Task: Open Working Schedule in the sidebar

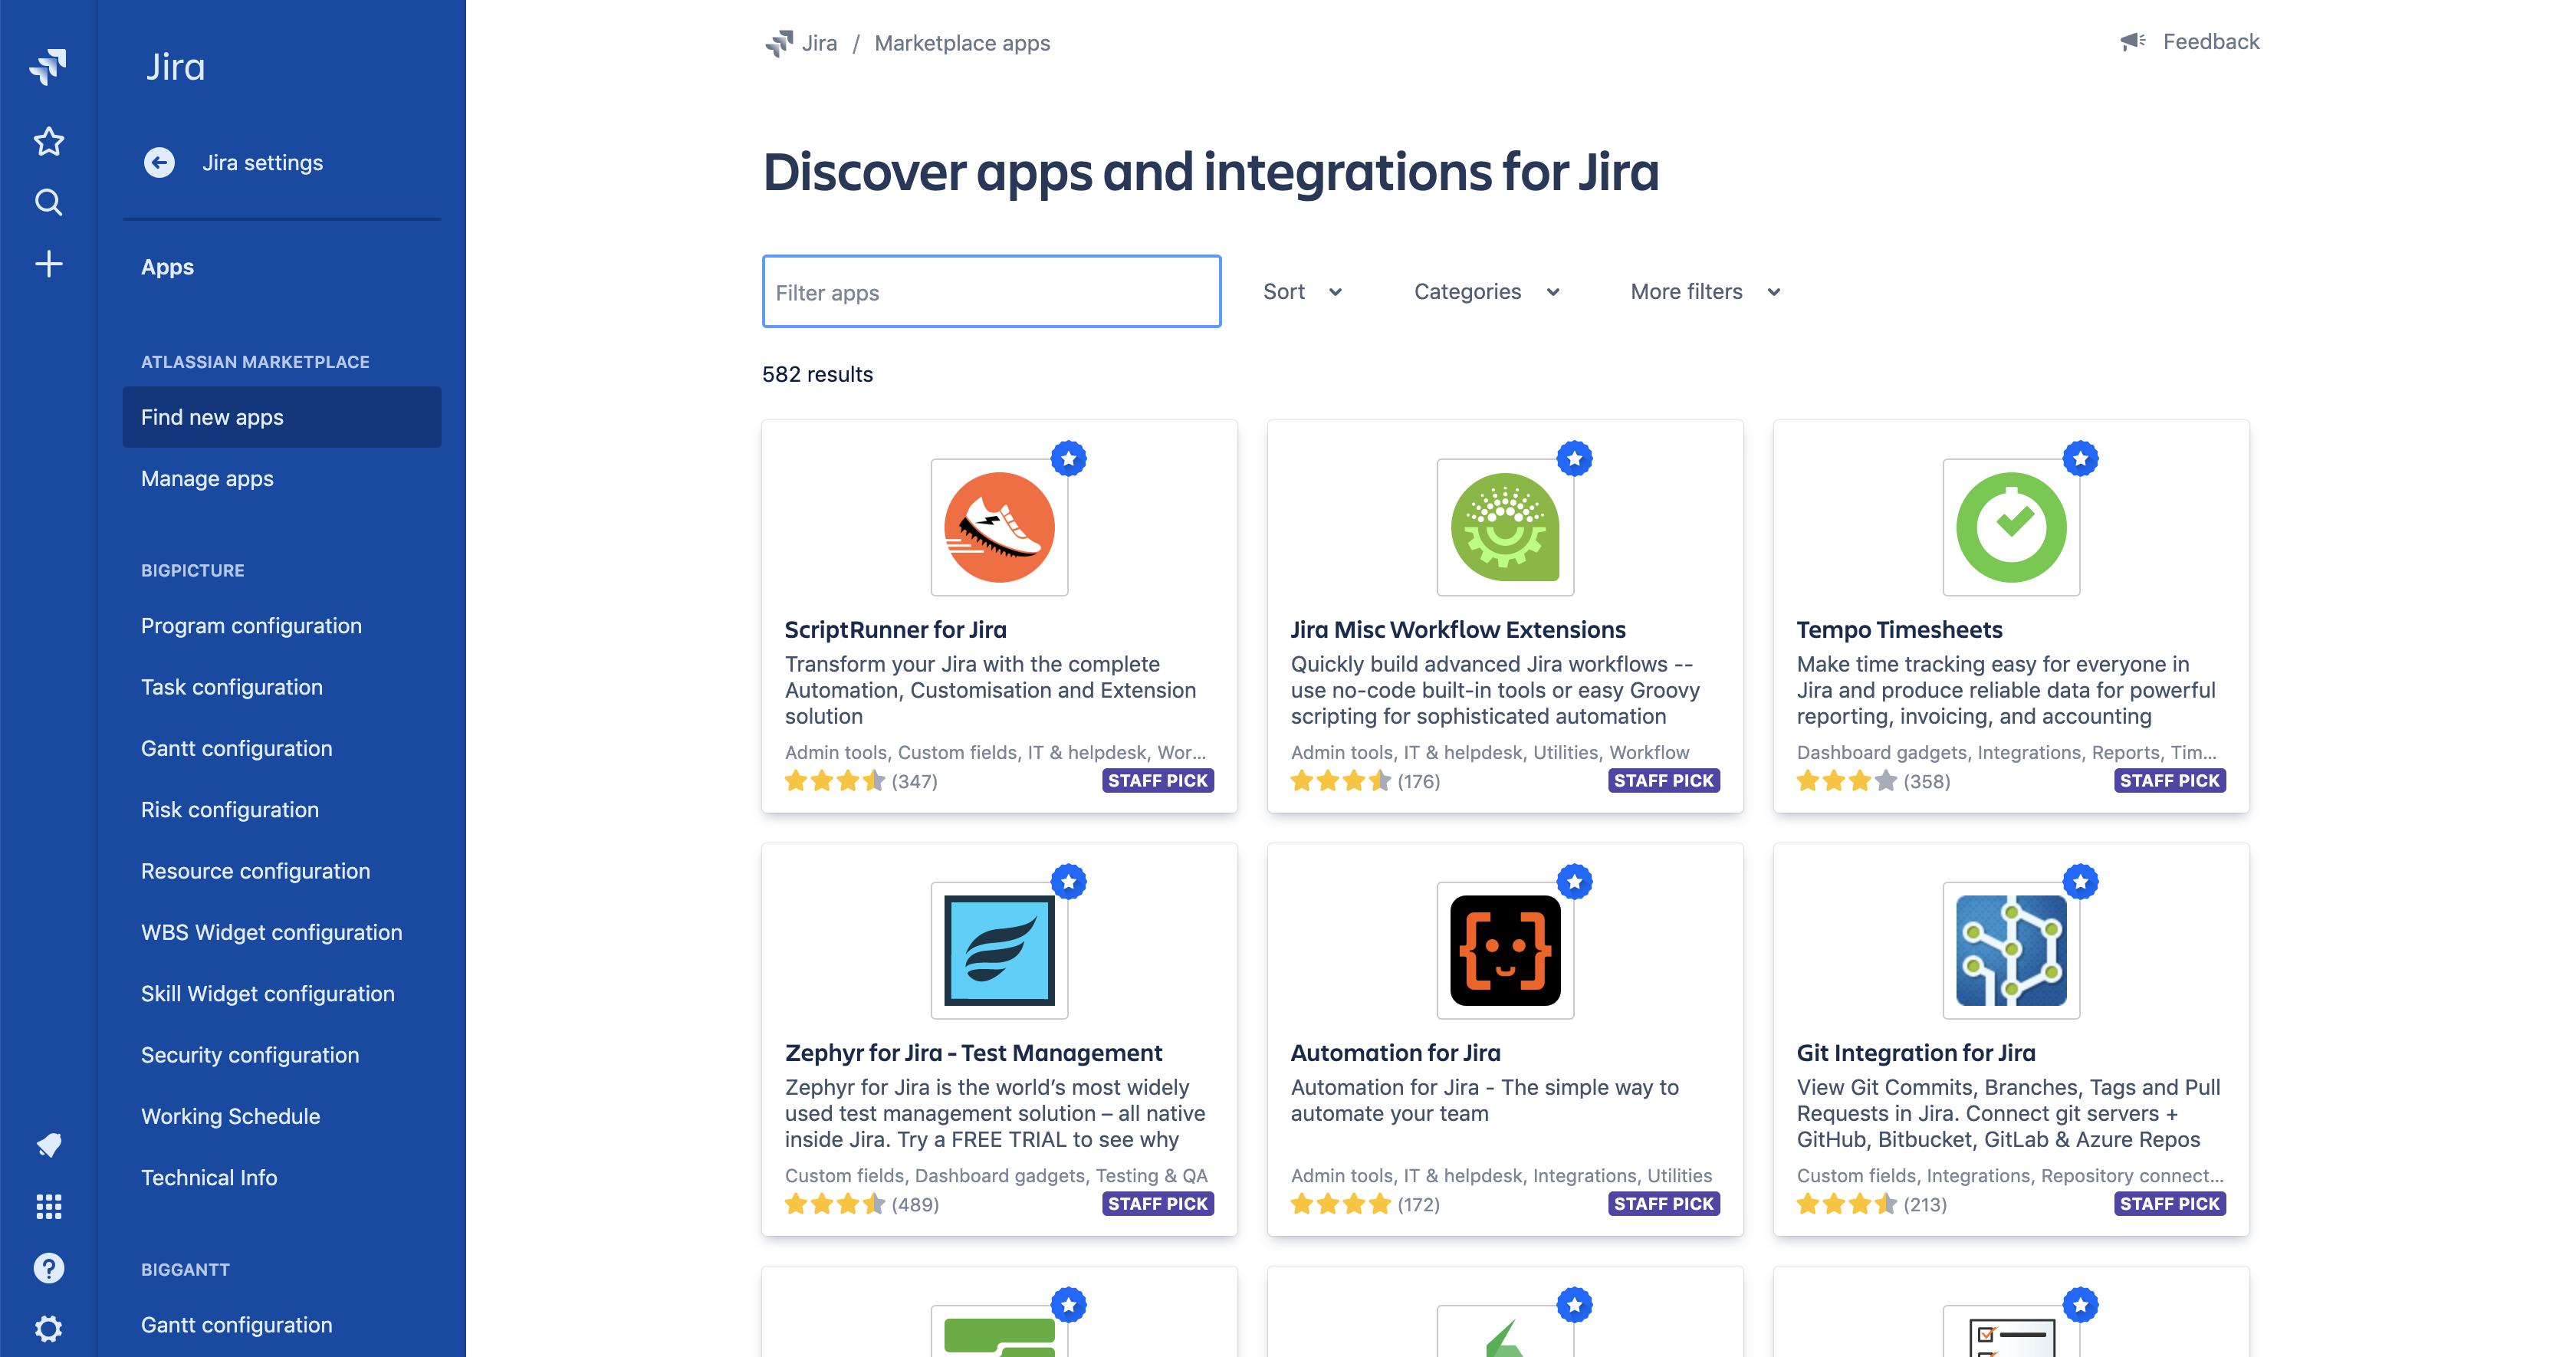Action: coord(230,1116)
